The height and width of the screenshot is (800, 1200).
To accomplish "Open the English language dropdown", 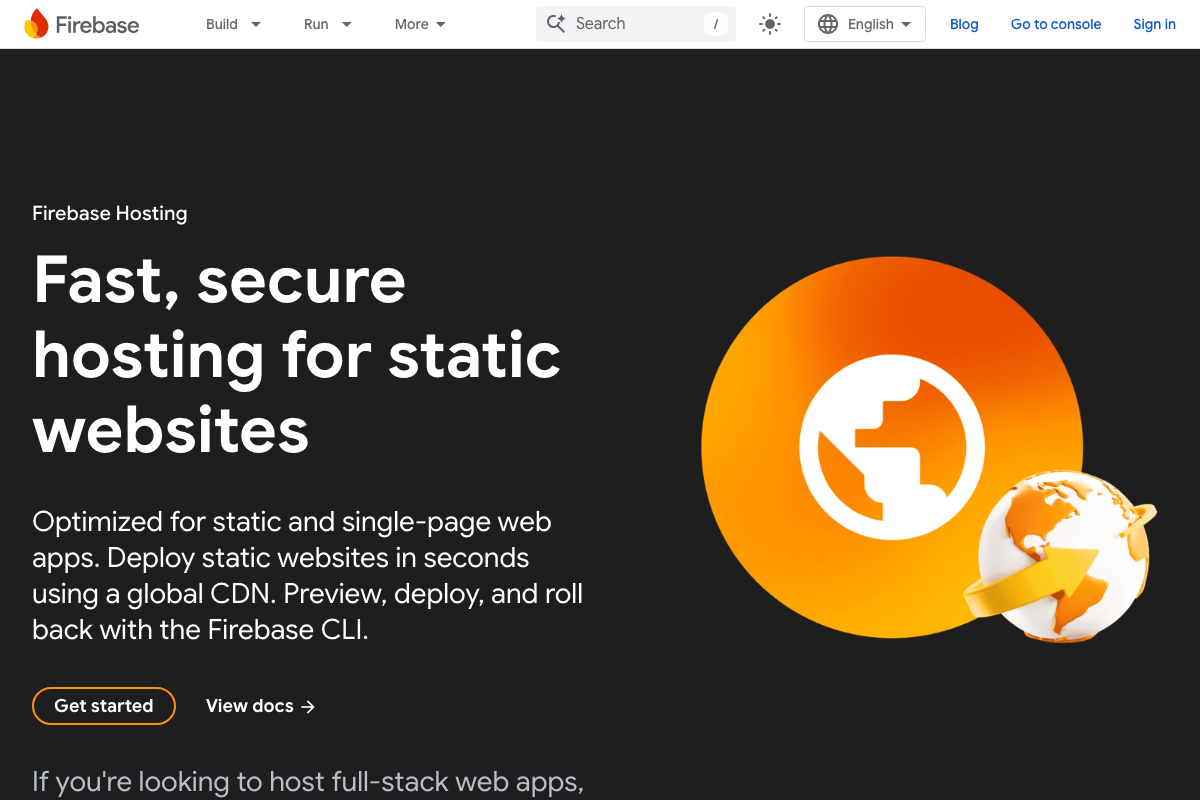I will pyautogui.click(x=865, y=24).
